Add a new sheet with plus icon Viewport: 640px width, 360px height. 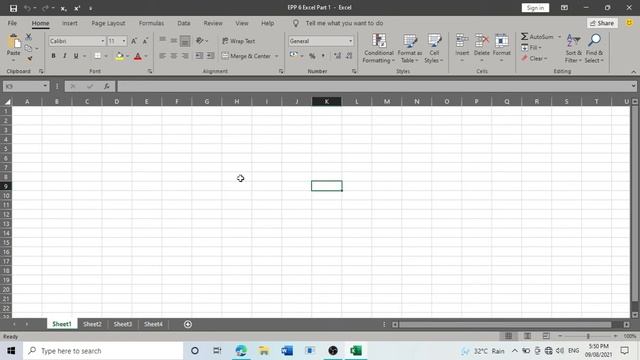tap(188, 324)
